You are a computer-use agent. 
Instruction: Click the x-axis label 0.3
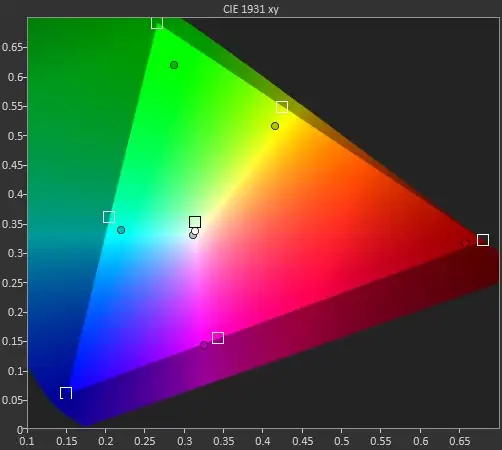coord(184,441)
